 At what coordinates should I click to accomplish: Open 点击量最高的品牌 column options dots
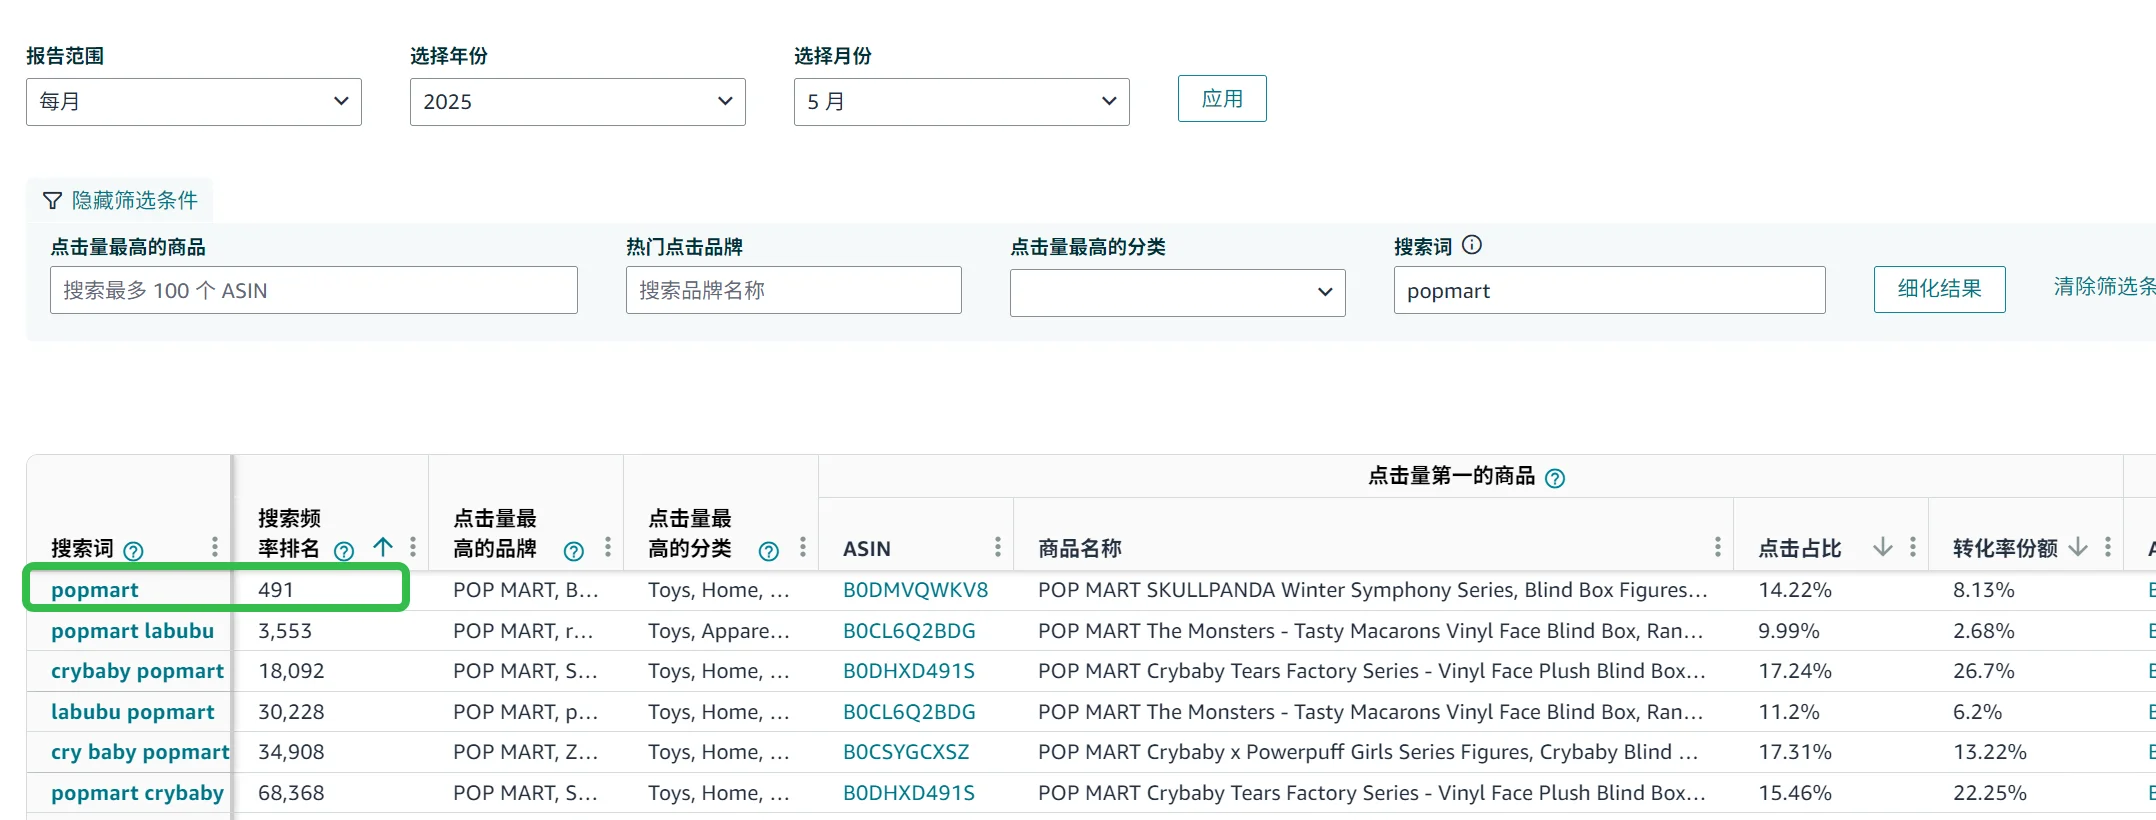coord(607,547)
